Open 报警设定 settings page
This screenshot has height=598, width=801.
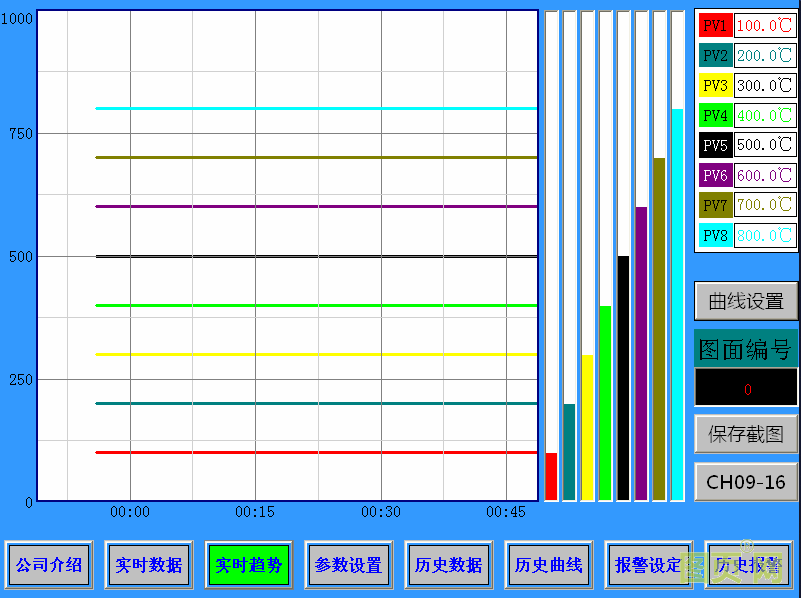point(649,565)
